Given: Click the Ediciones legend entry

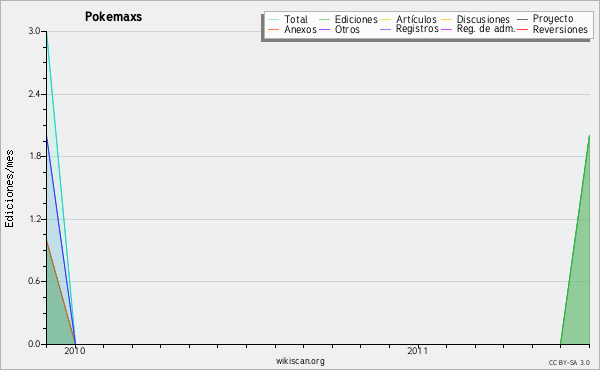Looking at the screenshot, I should [348, 19].
